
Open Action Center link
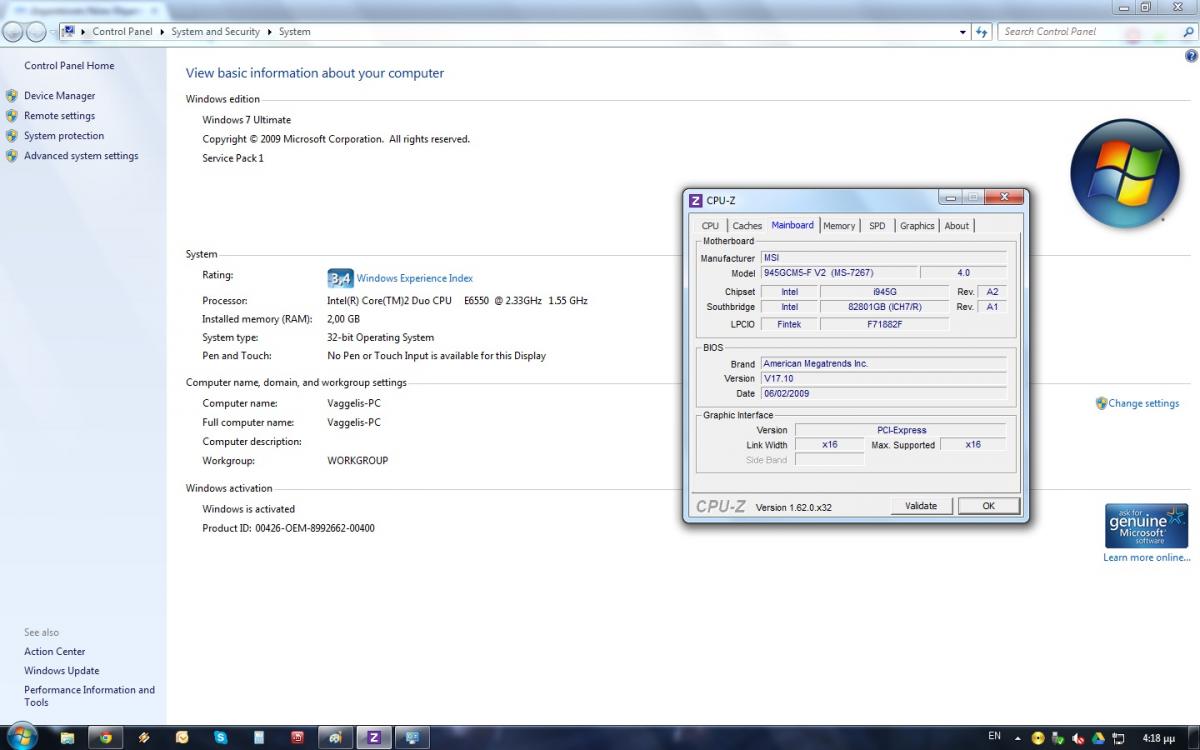point(55,652)
